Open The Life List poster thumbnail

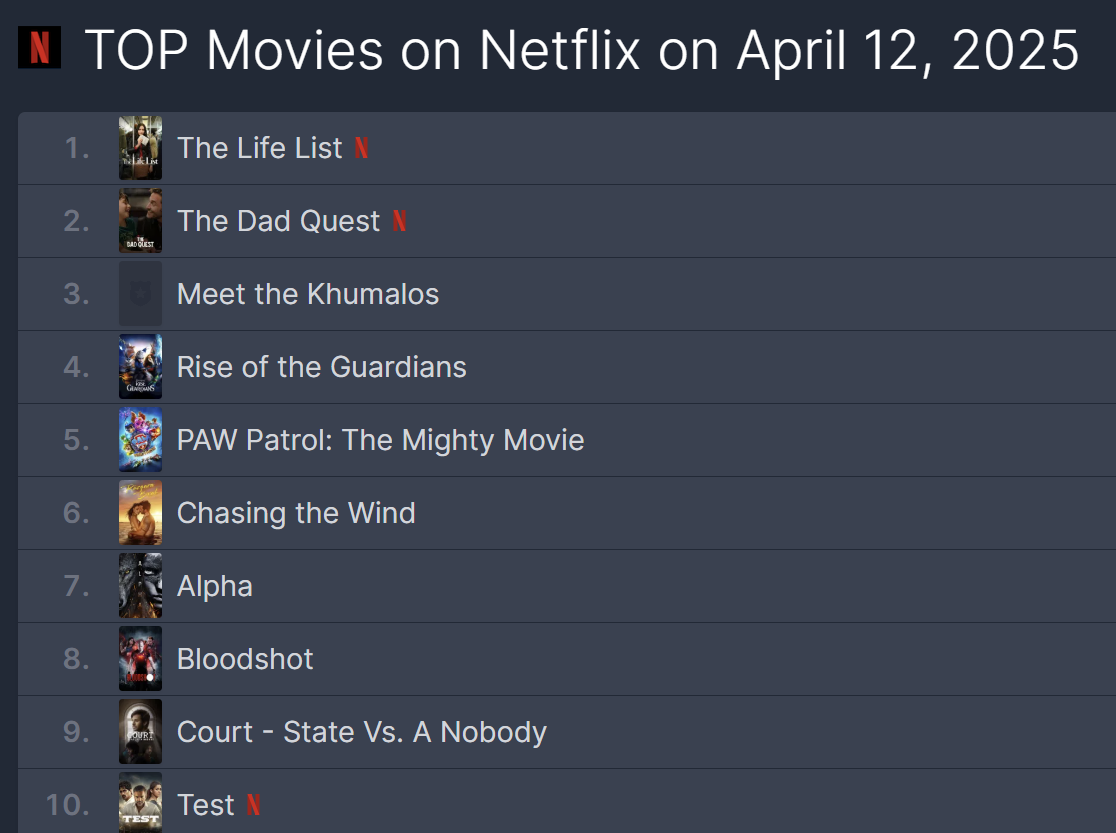[140, 148]
